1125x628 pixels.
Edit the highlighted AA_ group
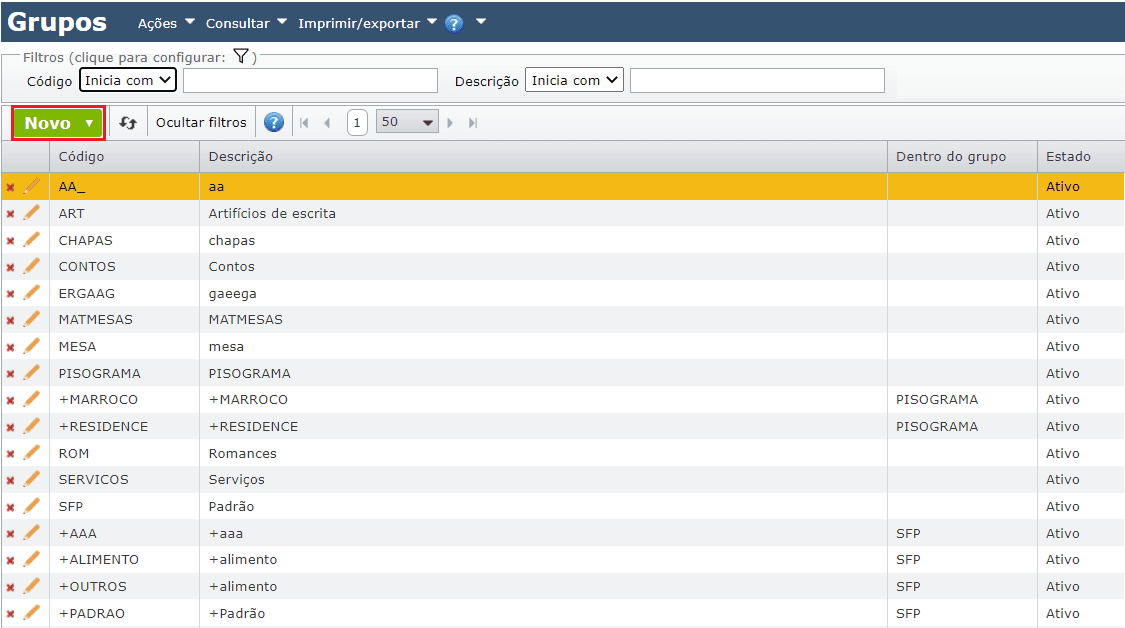point(31,186)
